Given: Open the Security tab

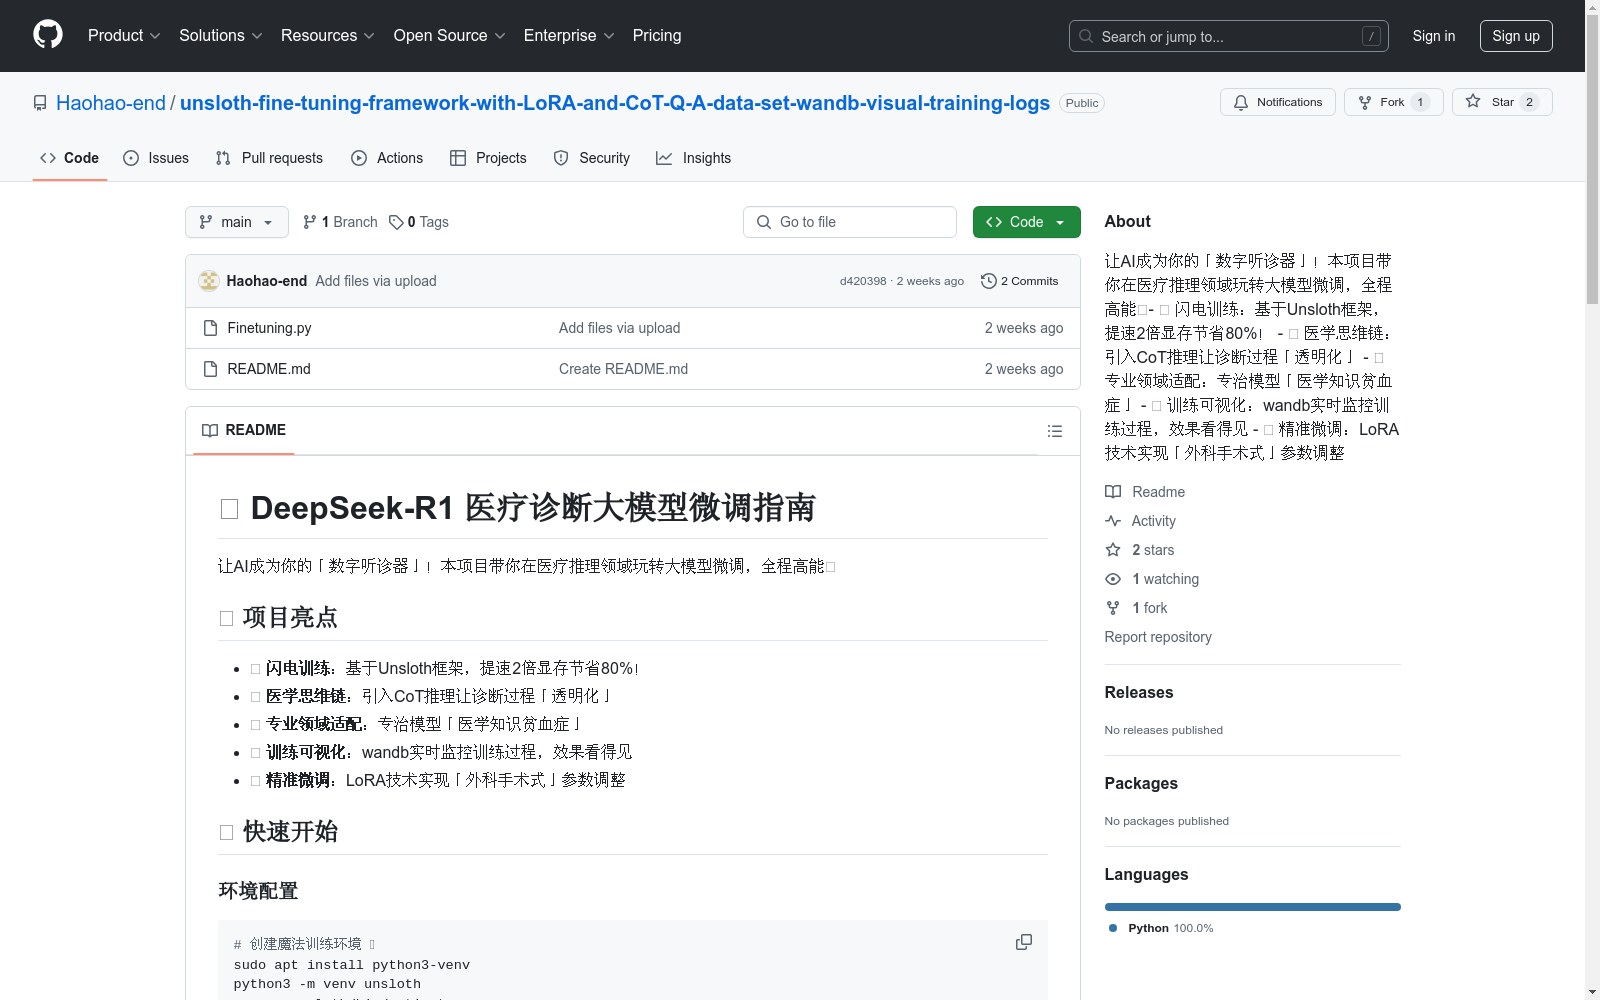Looking at the screenshot, I should pos(591,158).
